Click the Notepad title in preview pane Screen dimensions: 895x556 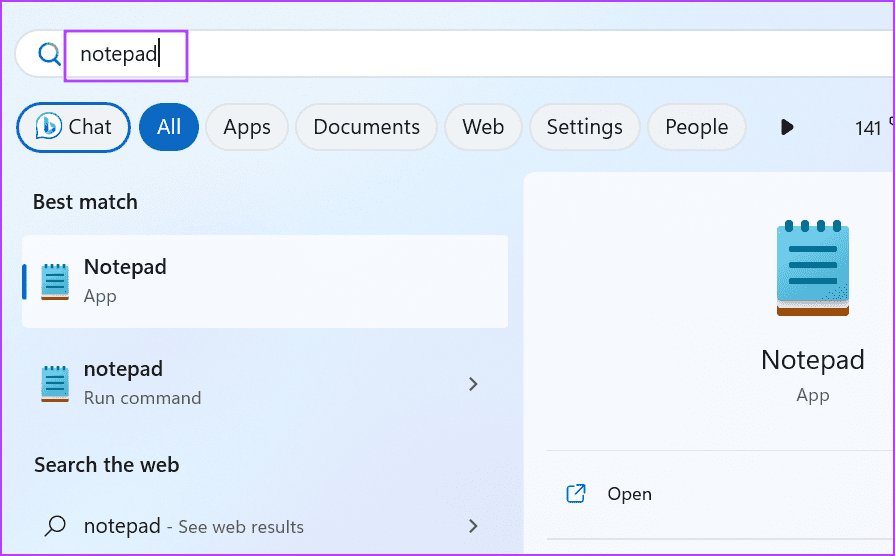click(x=813, y=360)
